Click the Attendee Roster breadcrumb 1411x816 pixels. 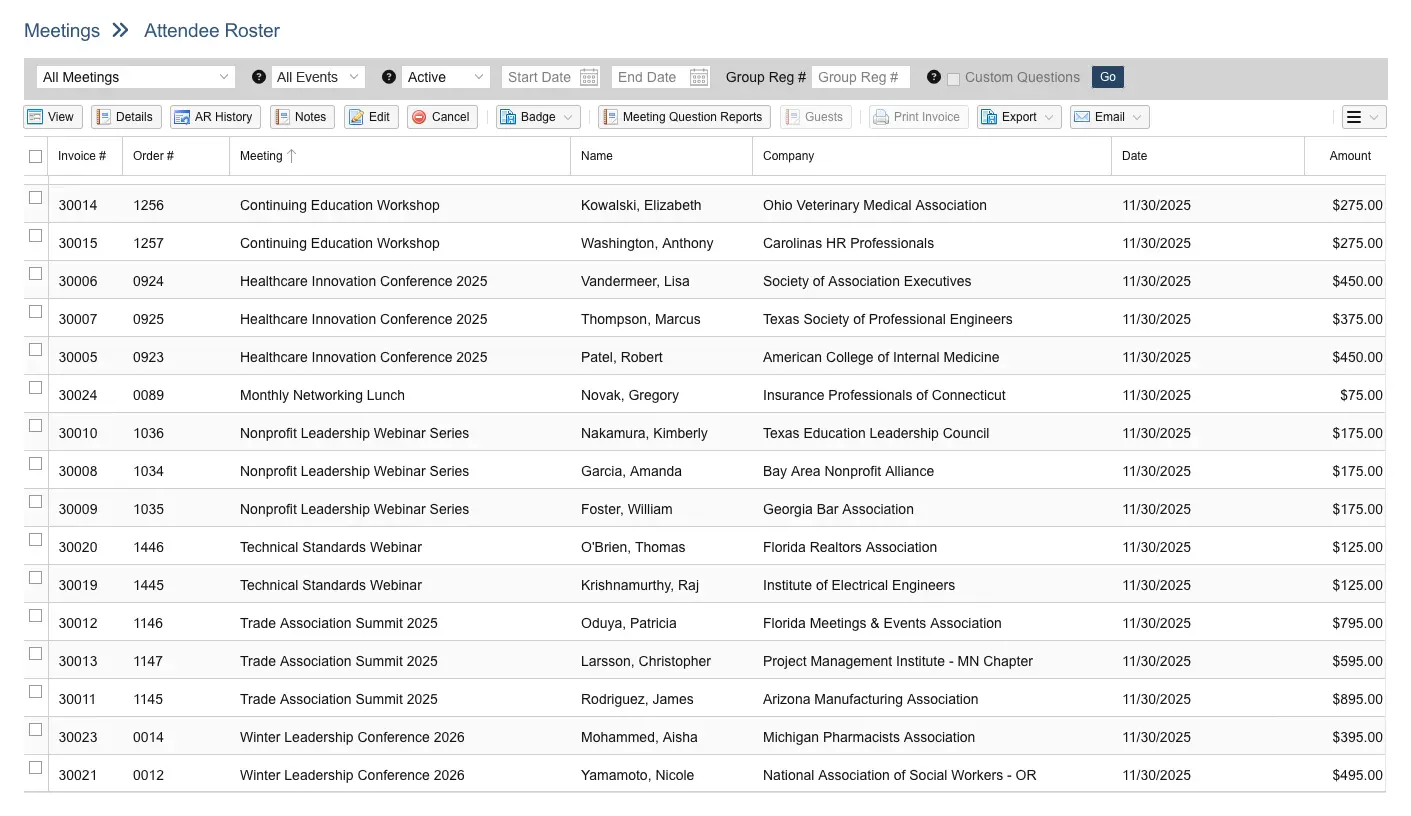(211, 30)
